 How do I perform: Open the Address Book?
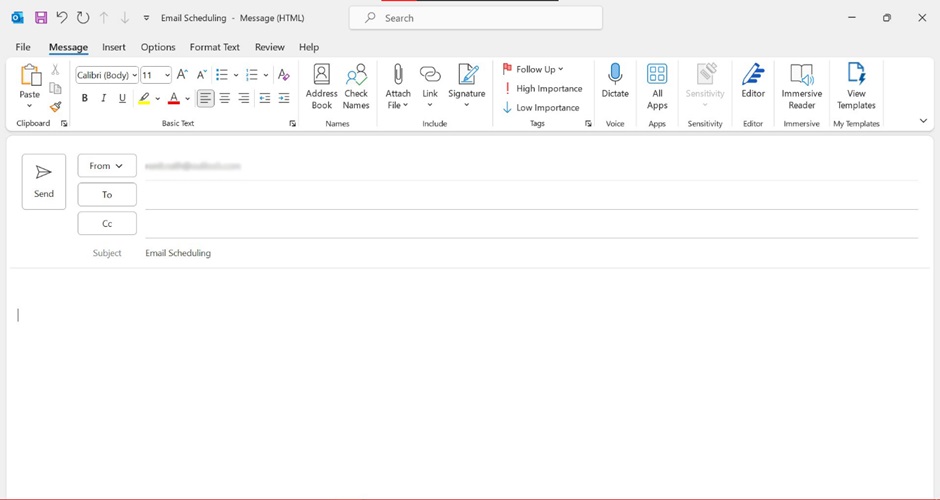click(x=321, y=87)
